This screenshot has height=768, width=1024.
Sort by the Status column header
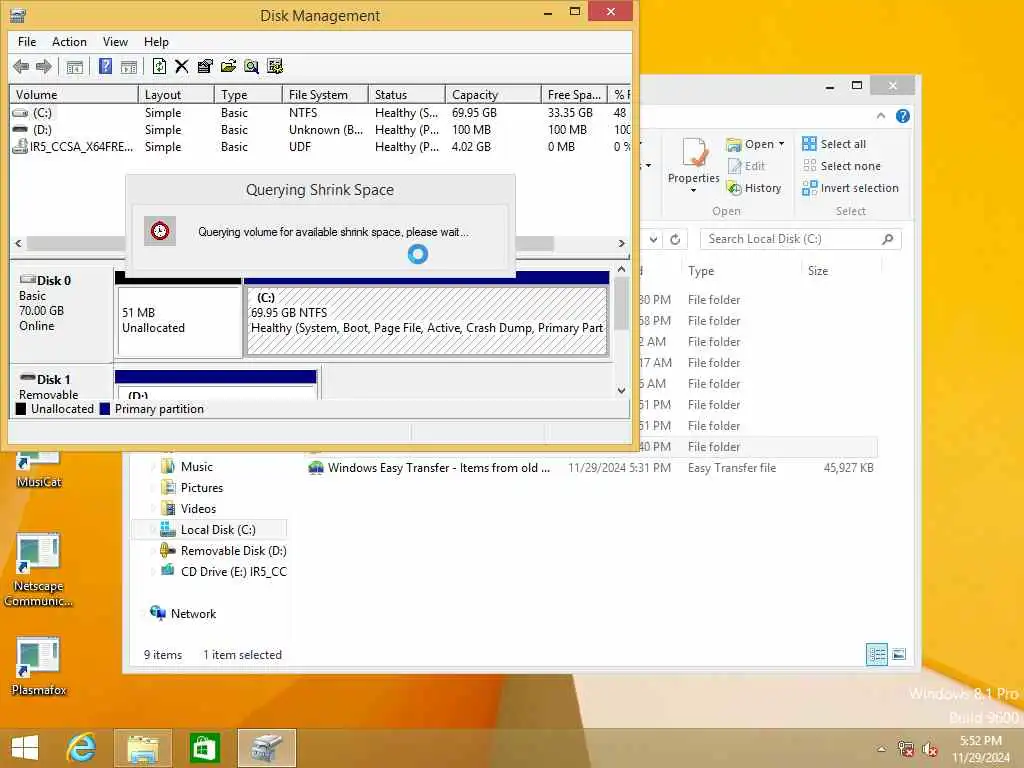point(407,95)
